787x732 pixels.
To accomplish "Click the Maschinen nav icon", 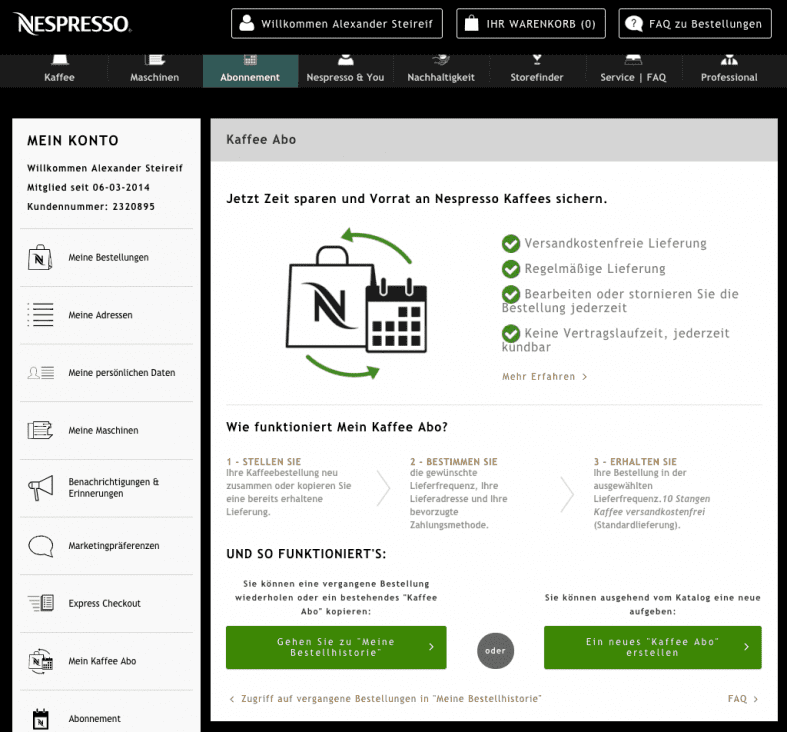I will coord(155,60).
